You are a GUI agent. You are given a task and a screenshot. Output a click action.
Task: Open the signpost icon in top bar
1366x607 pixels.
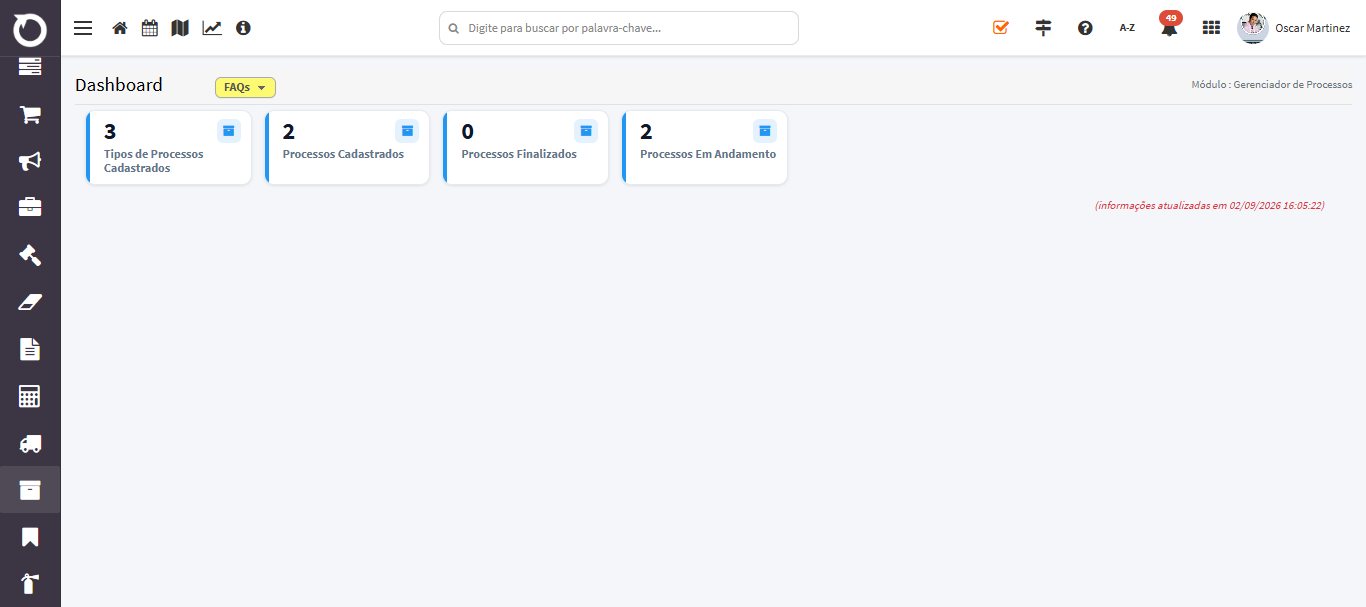tap(1043, 28)
